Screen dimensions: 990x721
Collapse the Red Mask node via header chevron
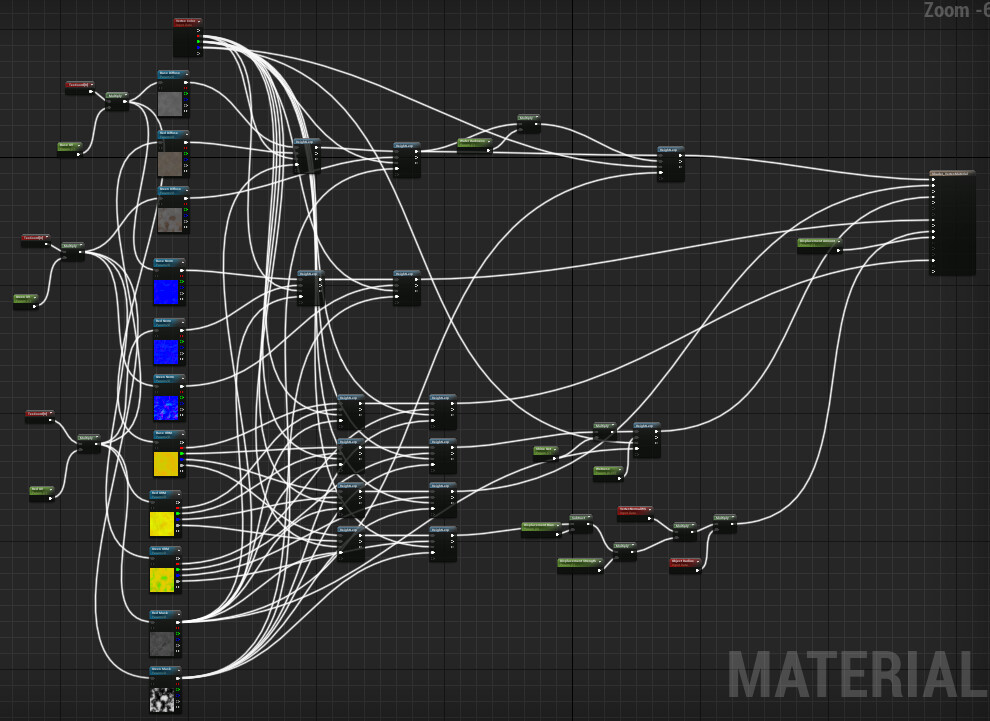[x=178, y=613]
